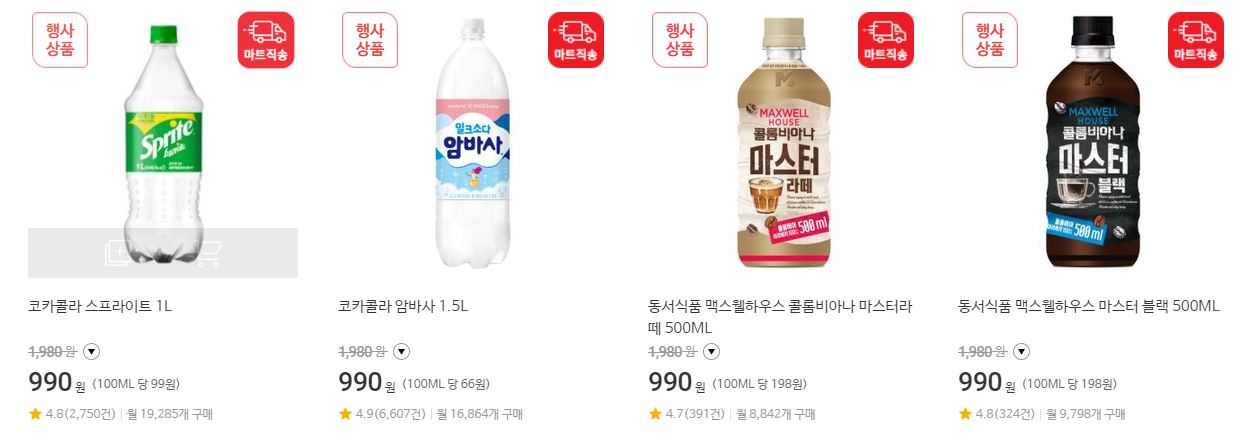Open 동서식품 맥스웰하우스 마스터 블랙 500ML link

(1089, 306)
